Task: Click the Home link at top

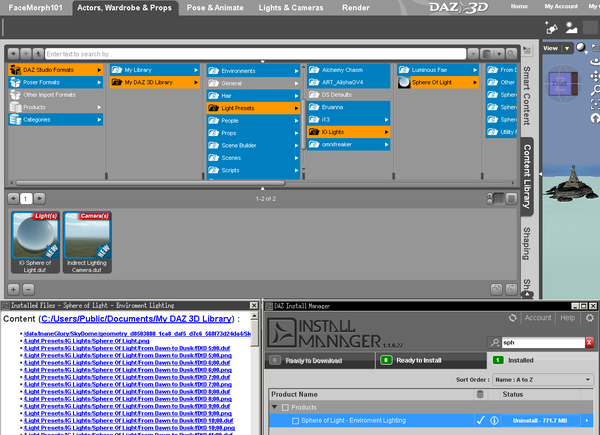Action: 519,6
